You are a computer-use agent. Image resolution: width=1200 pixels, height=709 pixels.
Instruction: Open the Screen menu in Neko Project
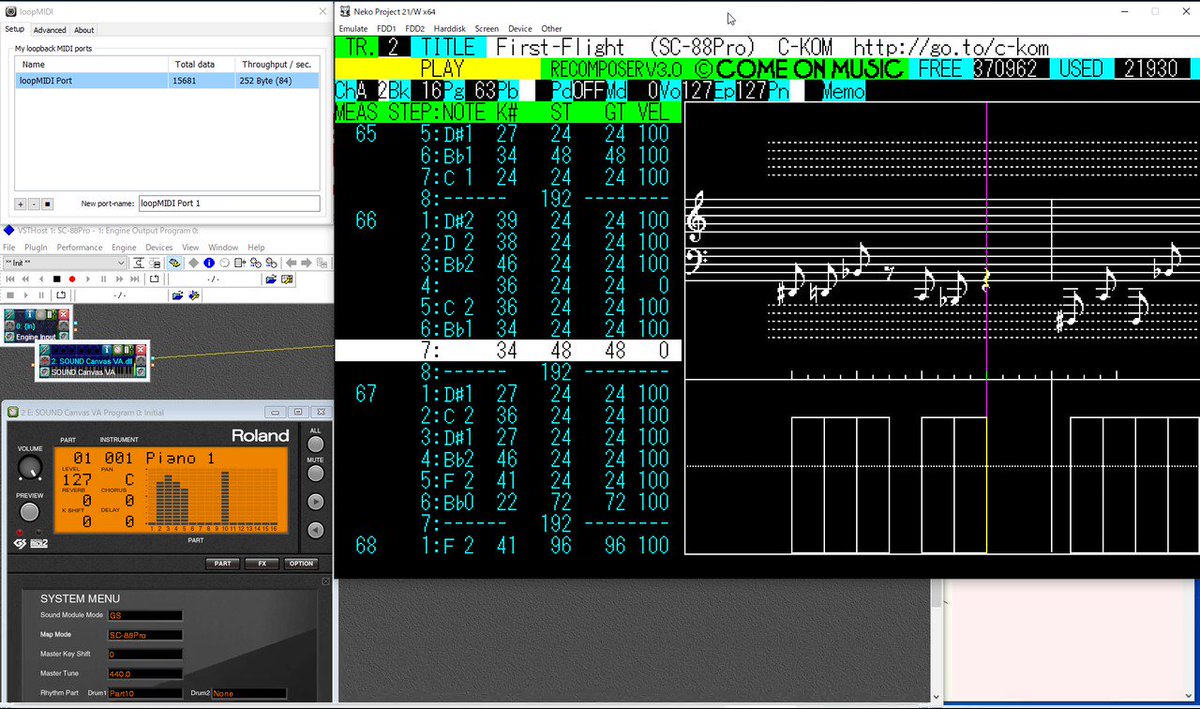(x=487, y=29)
